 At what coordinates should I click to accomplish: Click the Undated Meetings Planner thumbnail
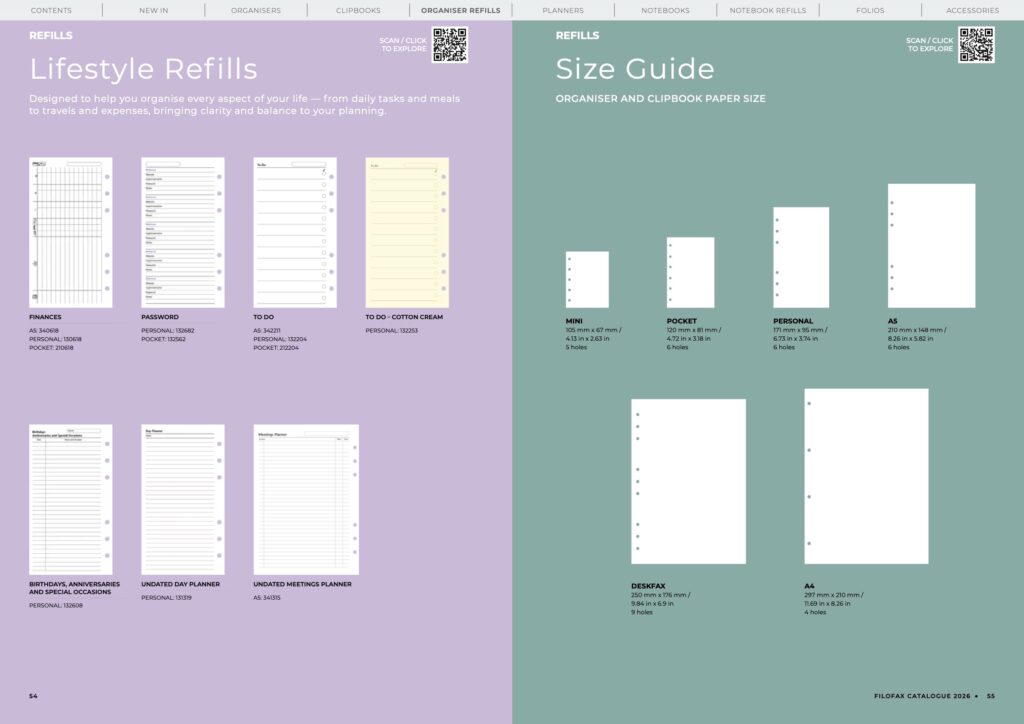click(306, 499)
